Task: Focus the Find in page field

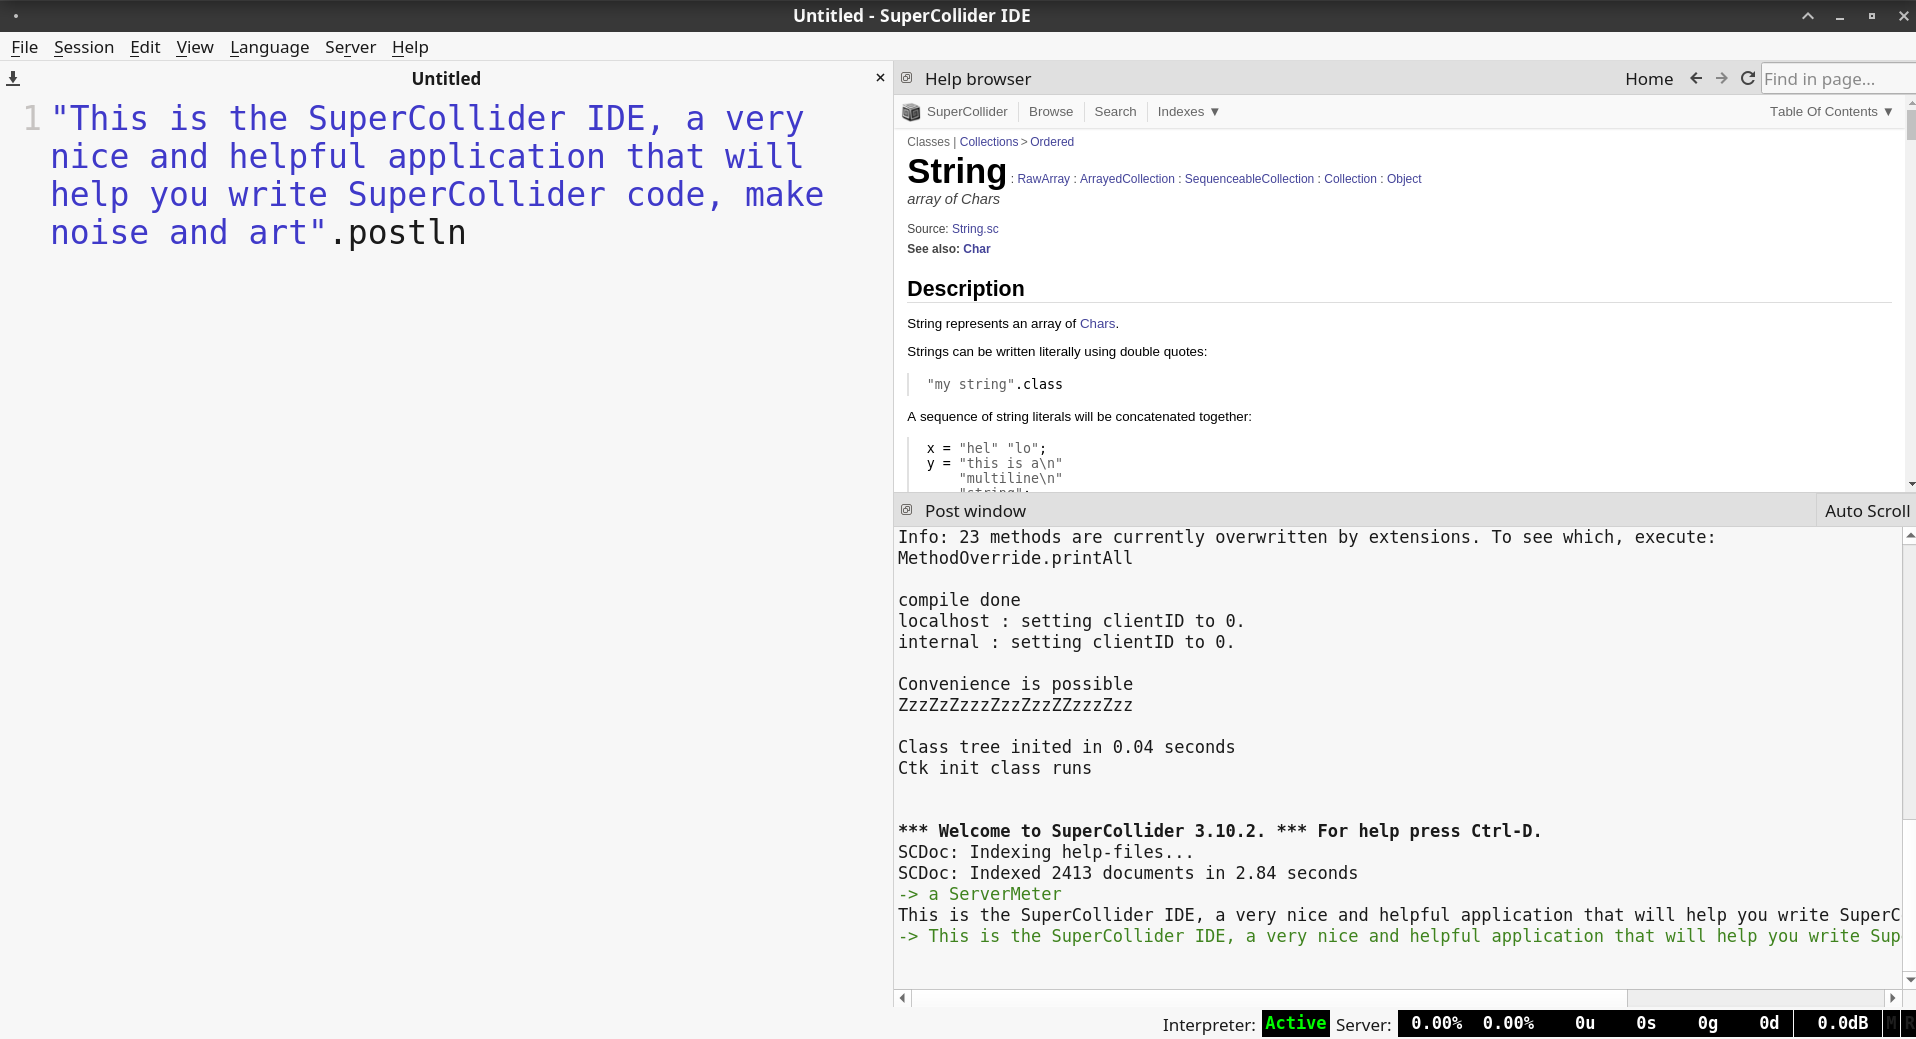Action: (x=1838, y=79)
